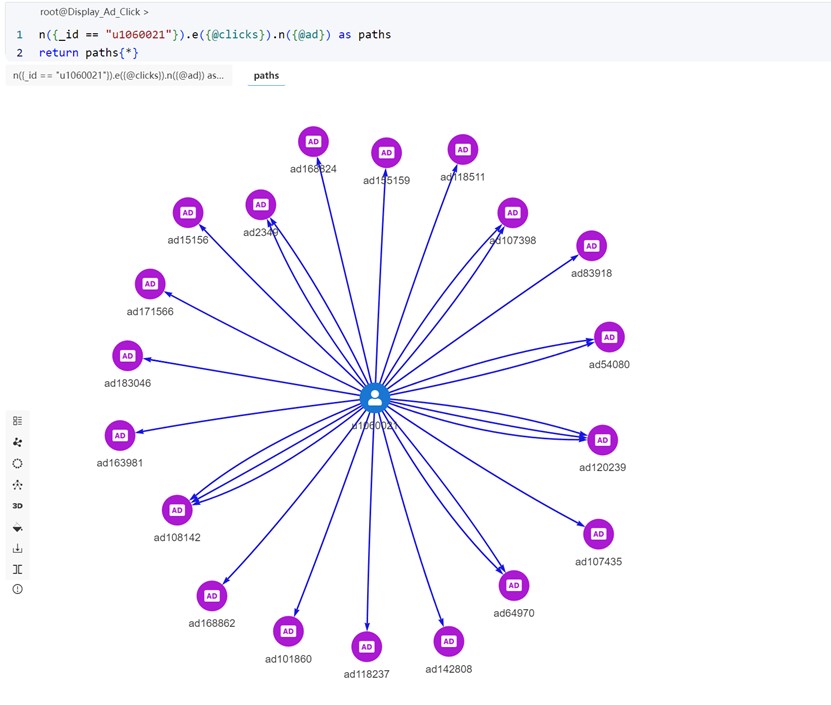This screenshot has height=705, width=831.
Task: Select the force-directed graph layout icon
Action: point(17,442)
